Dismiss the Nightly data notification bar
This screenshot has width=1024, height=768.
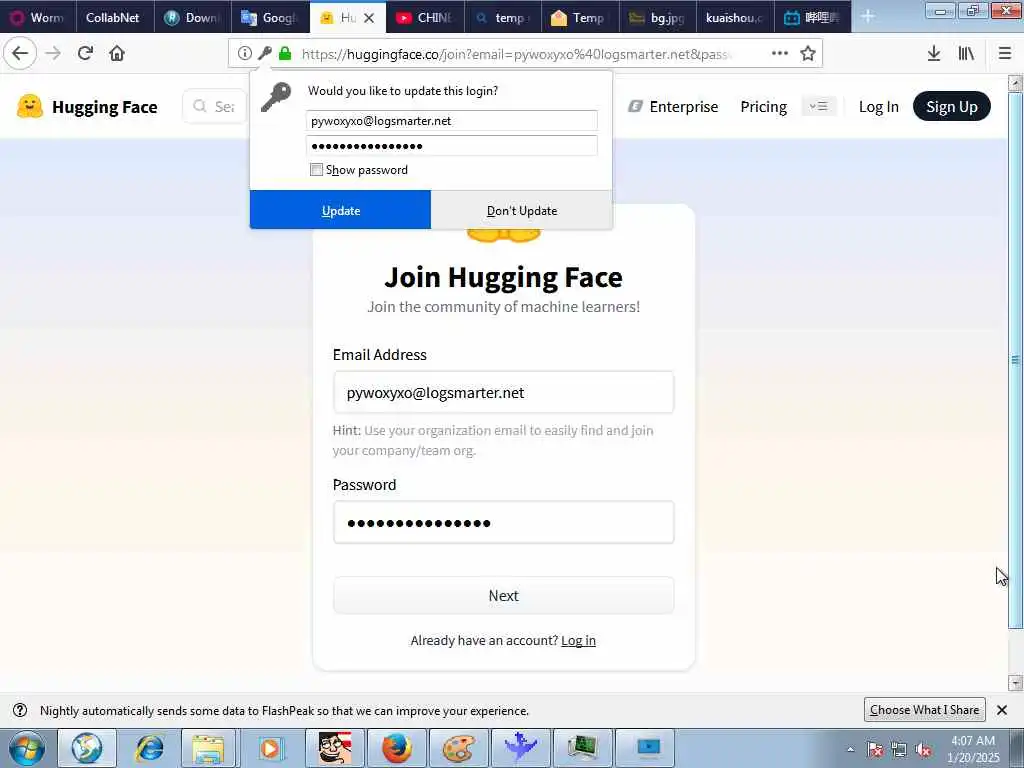point(1002,710)
